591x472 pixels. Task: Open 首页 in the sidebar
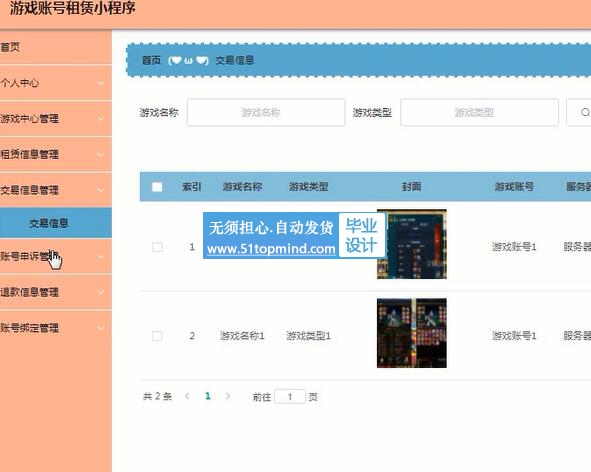[x=56, y=47]
